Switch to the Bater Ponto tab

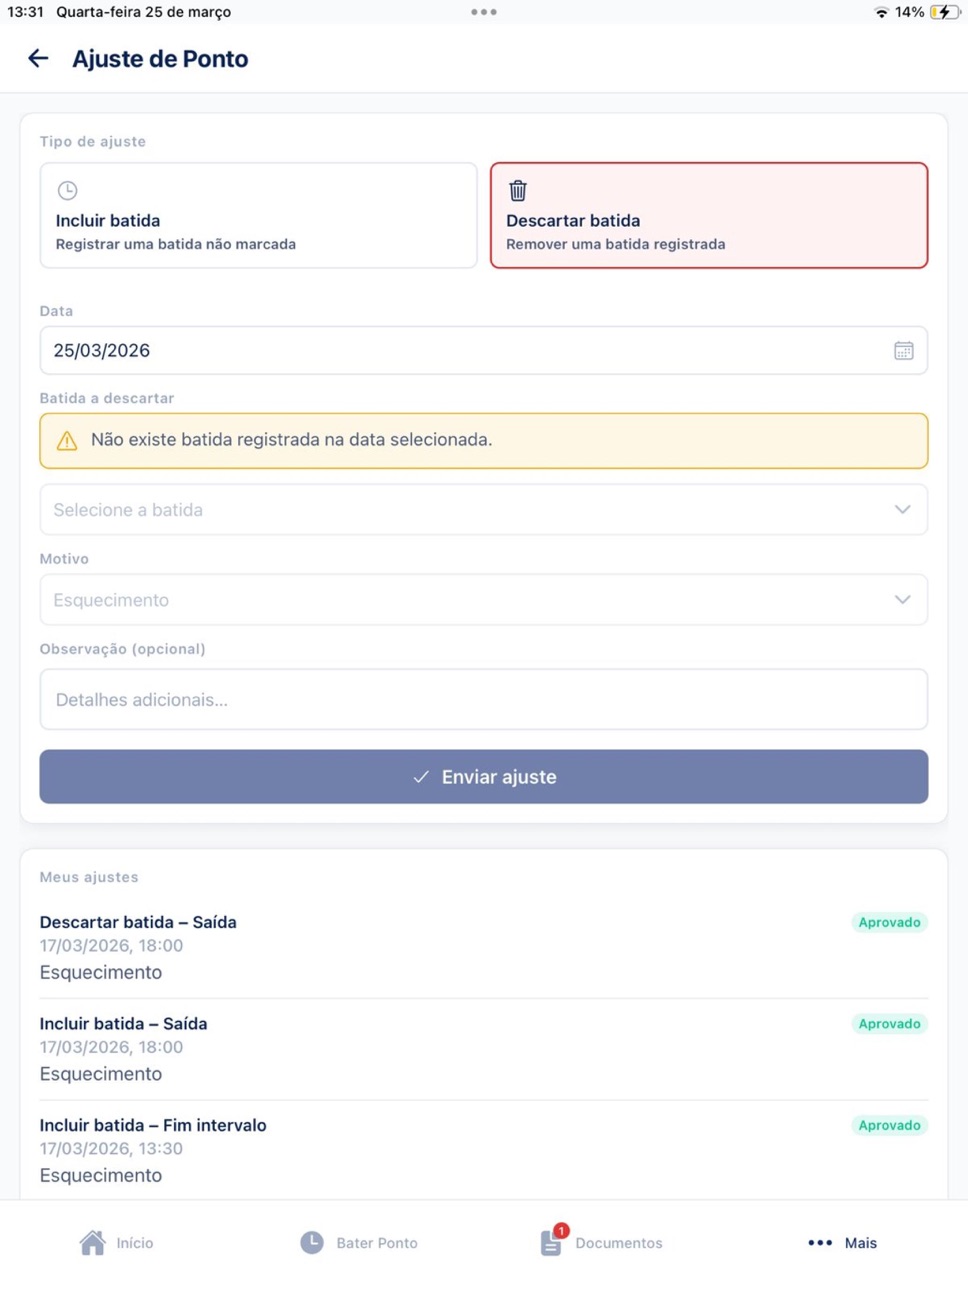359,1242
